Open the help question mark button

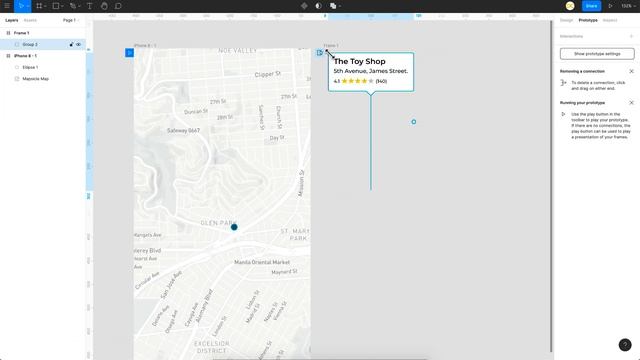[625, 344]
